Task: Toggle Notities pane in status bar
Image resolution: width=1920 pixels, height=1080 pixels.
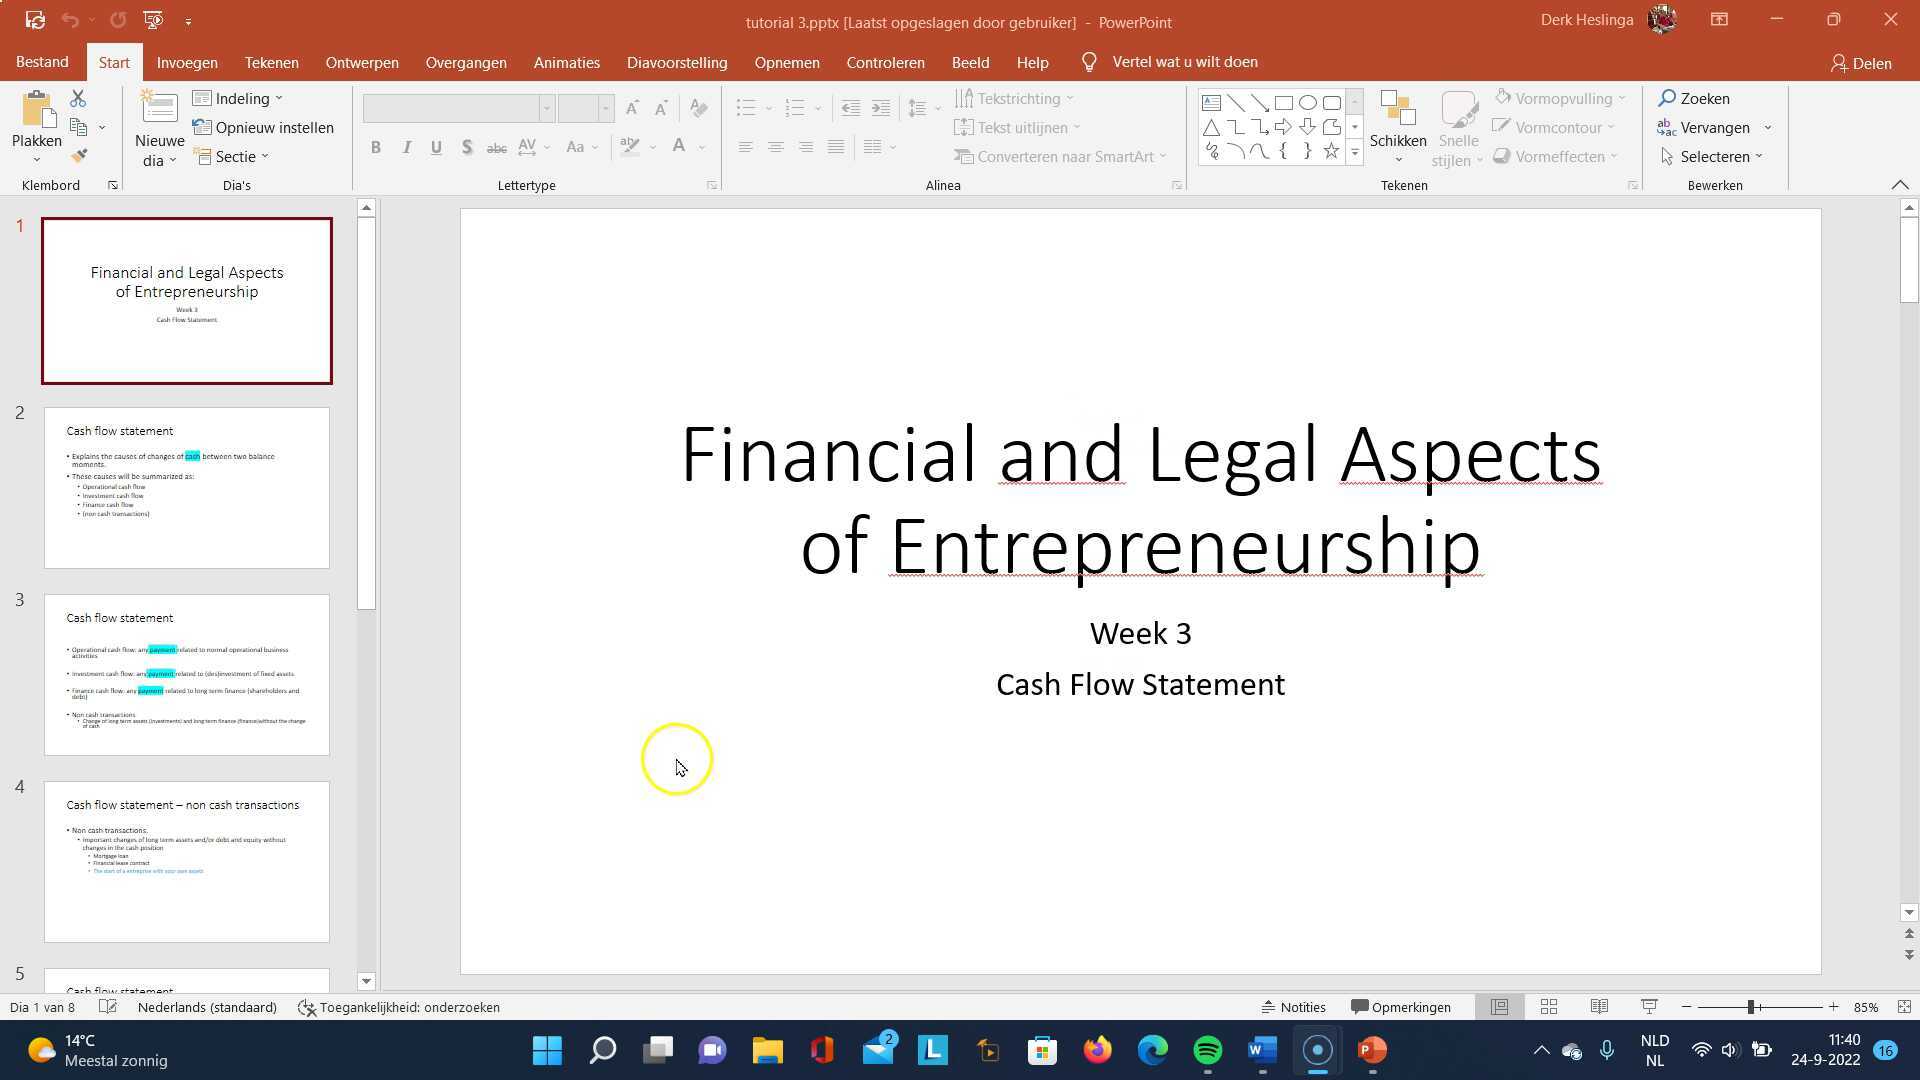Action: pyautogui.click(x=1293, y=1007)
